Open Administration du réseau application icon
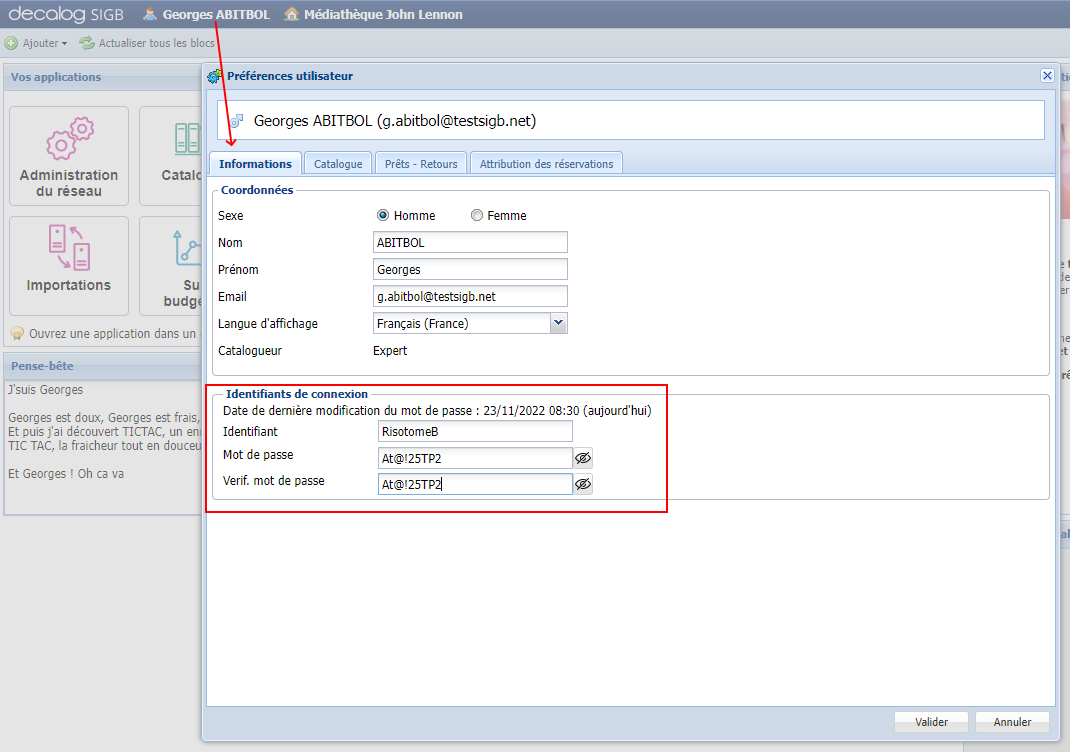 pyautogui.click(x=69, y=155)
